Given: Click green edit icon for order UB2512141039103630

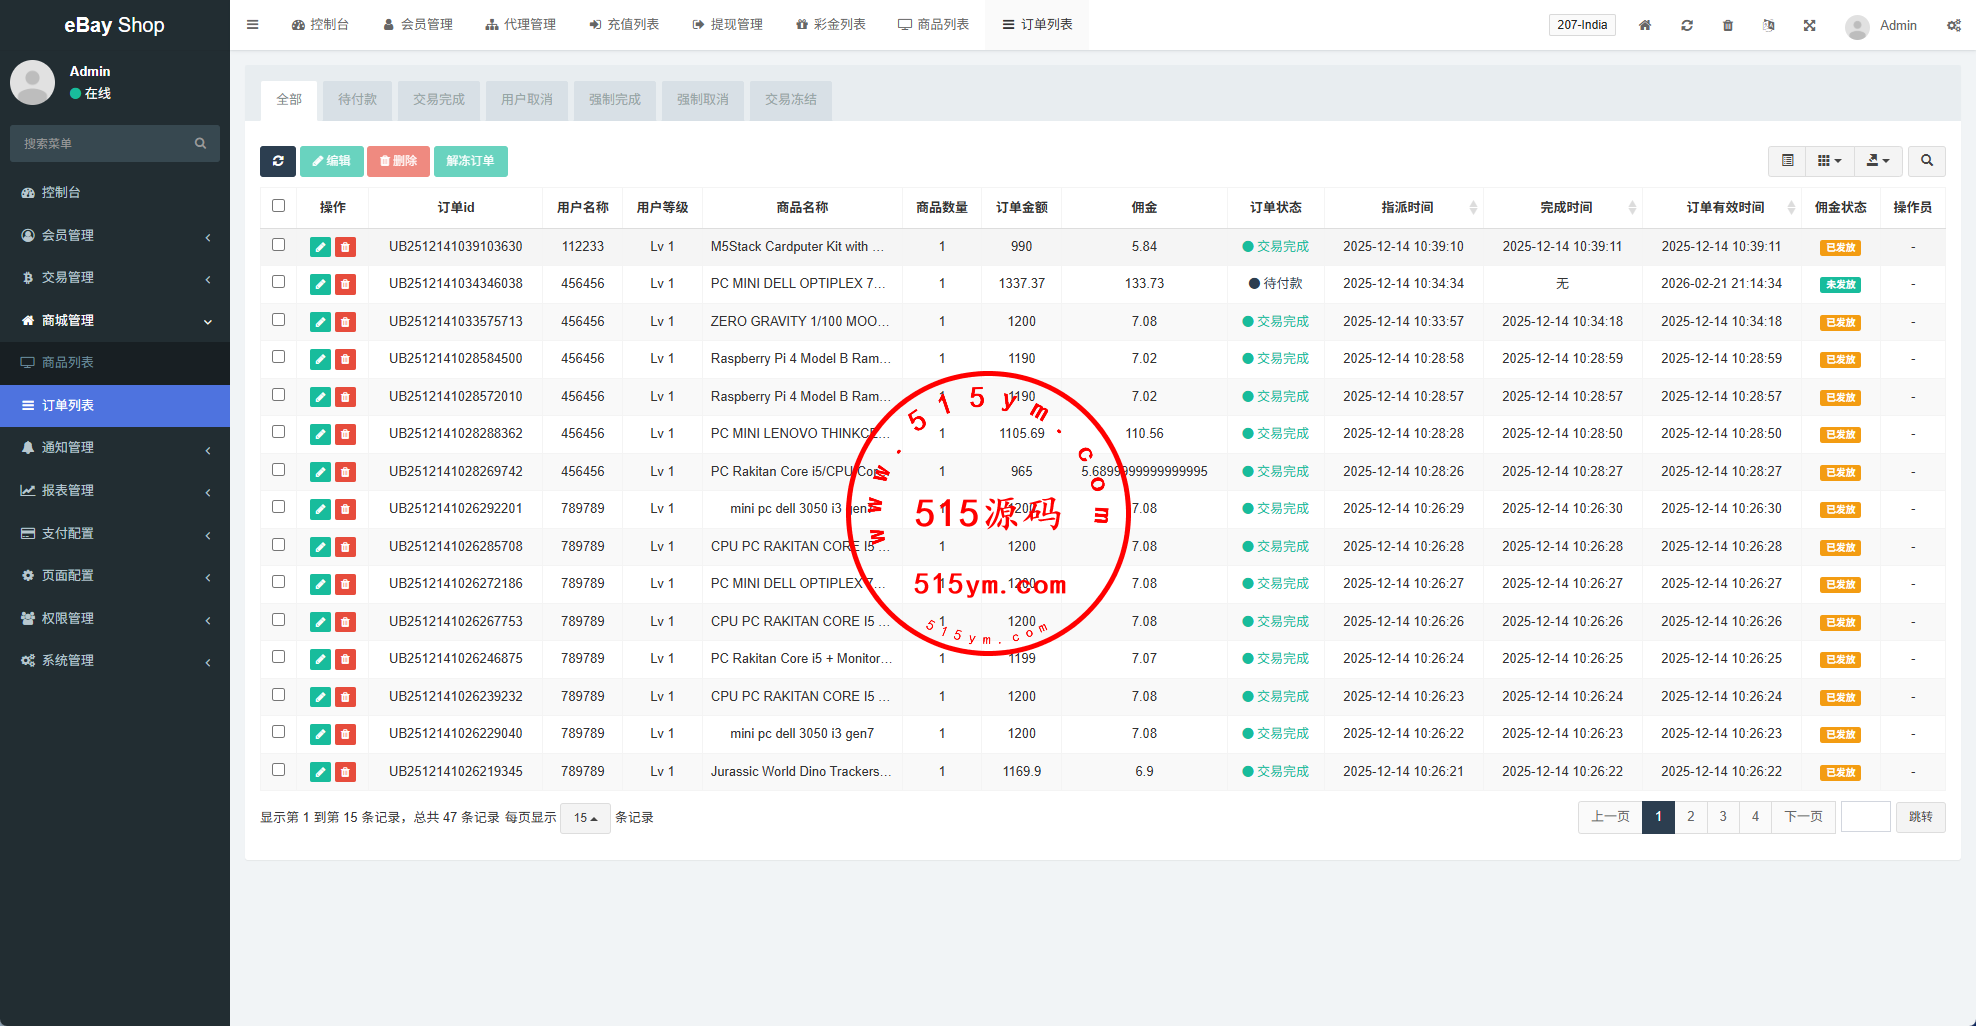Looking at the screenshot, I should click(x=320, y=247).
